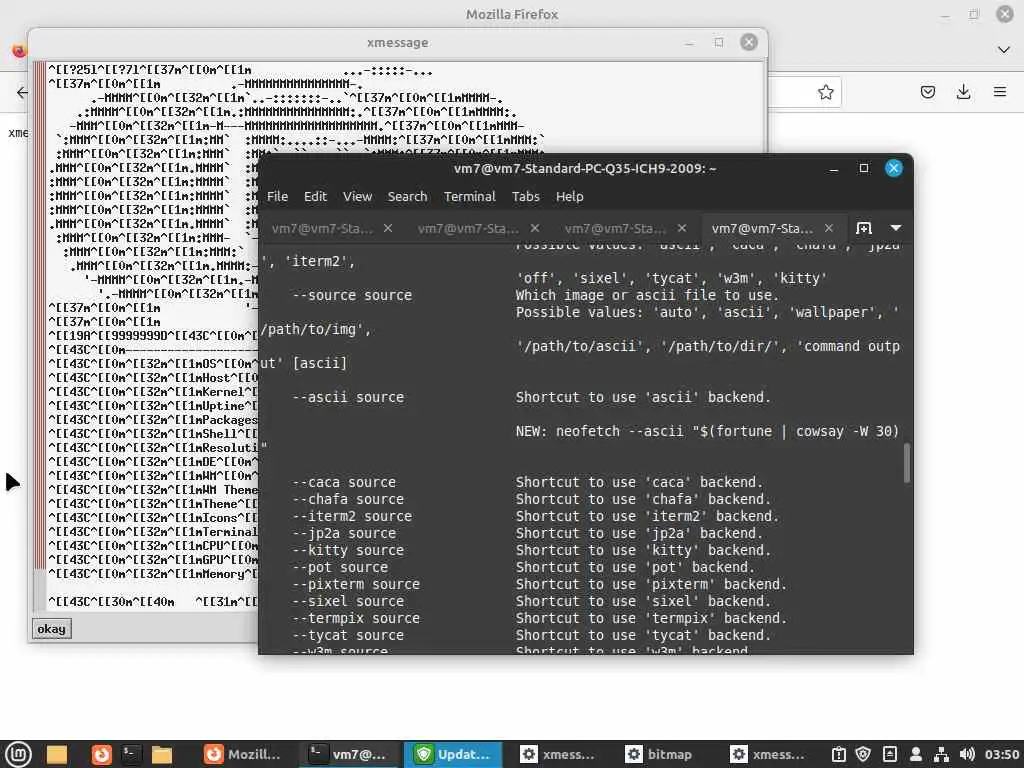Switch to last xmessage taskbar window
The image size is (1024, 768).
coord(767,755)
